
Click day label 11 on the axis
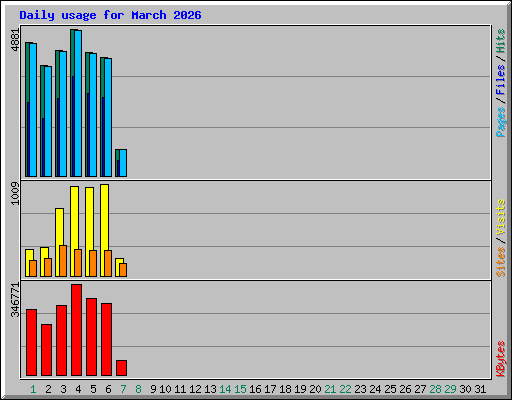[180, 389]
